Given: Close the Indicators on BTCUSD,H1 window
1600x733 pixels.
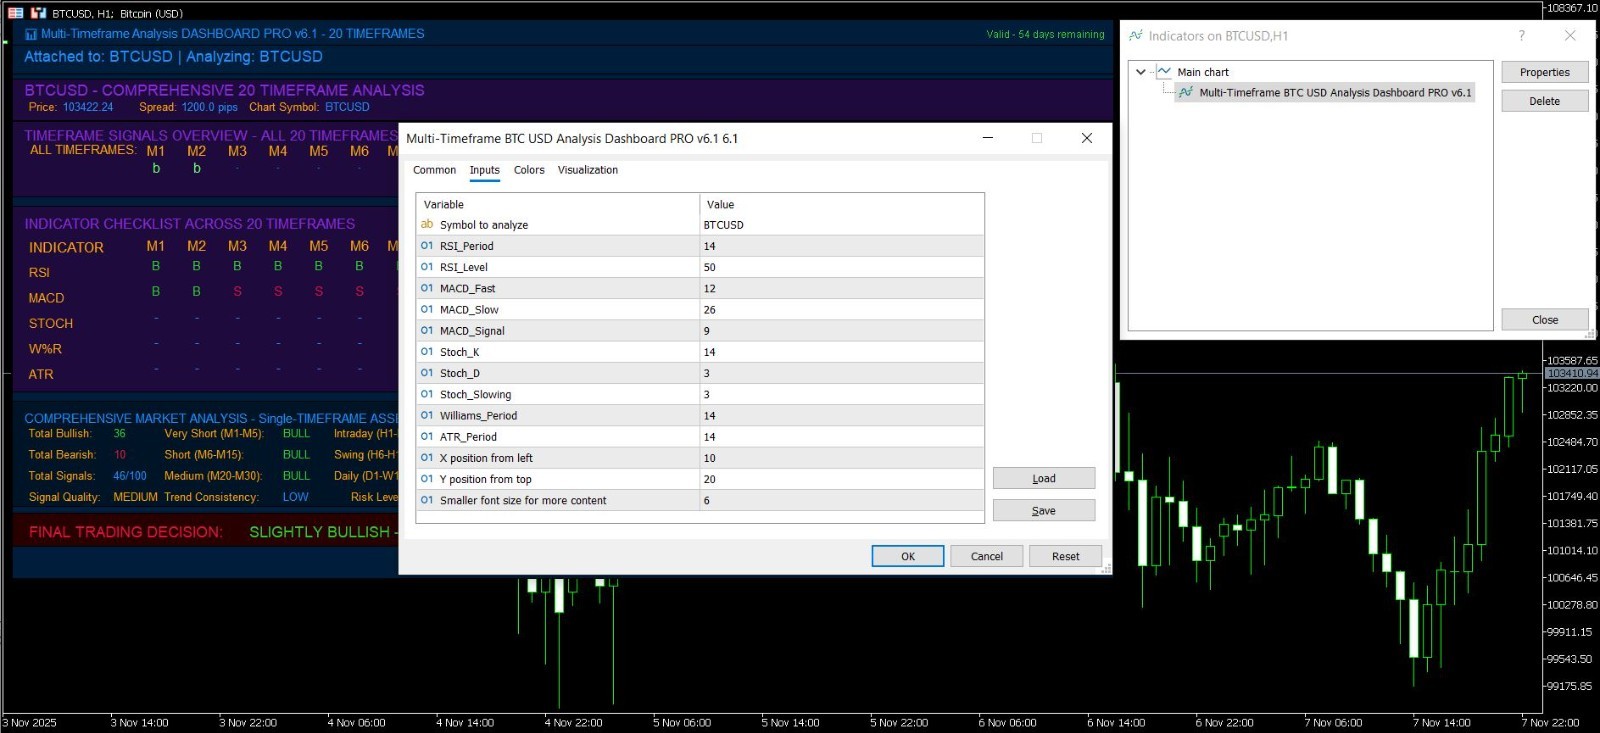Looking at the screenshot, I should [x=1545, y=320].
